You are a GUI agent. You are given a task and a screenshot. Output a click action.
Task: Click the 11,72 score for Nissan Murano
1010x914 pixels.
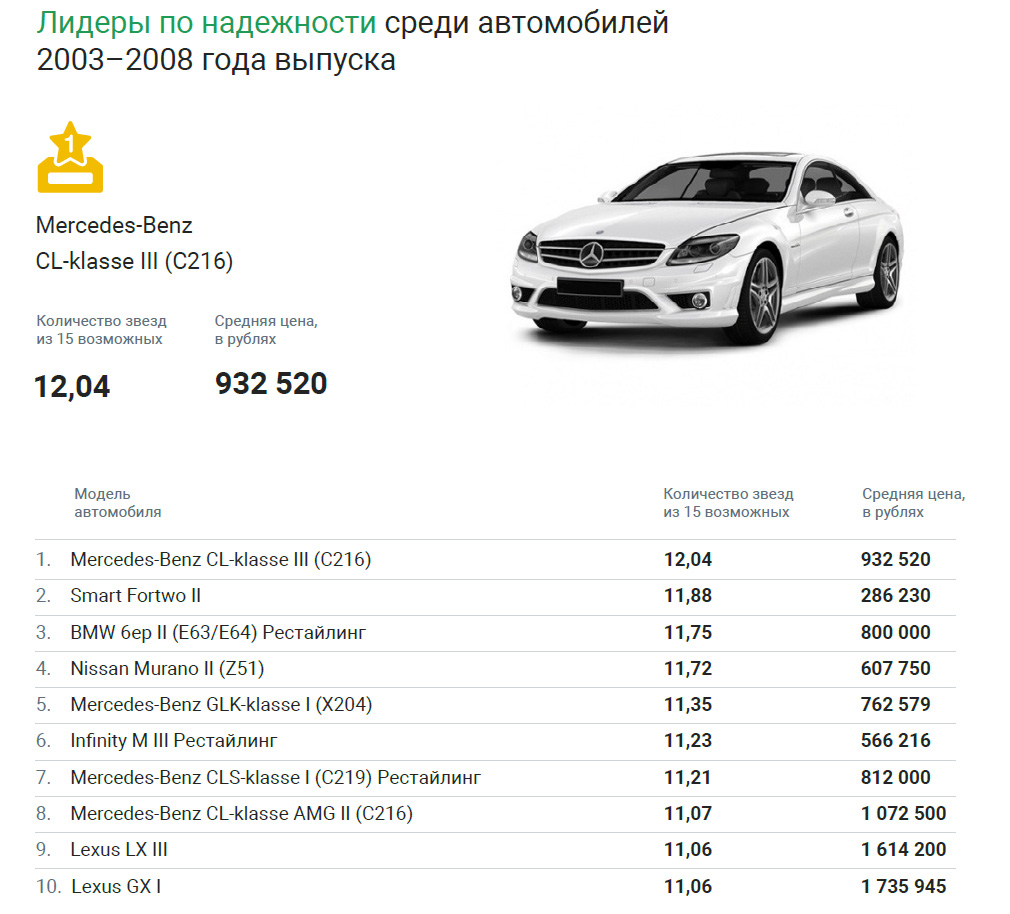[688, 669]
